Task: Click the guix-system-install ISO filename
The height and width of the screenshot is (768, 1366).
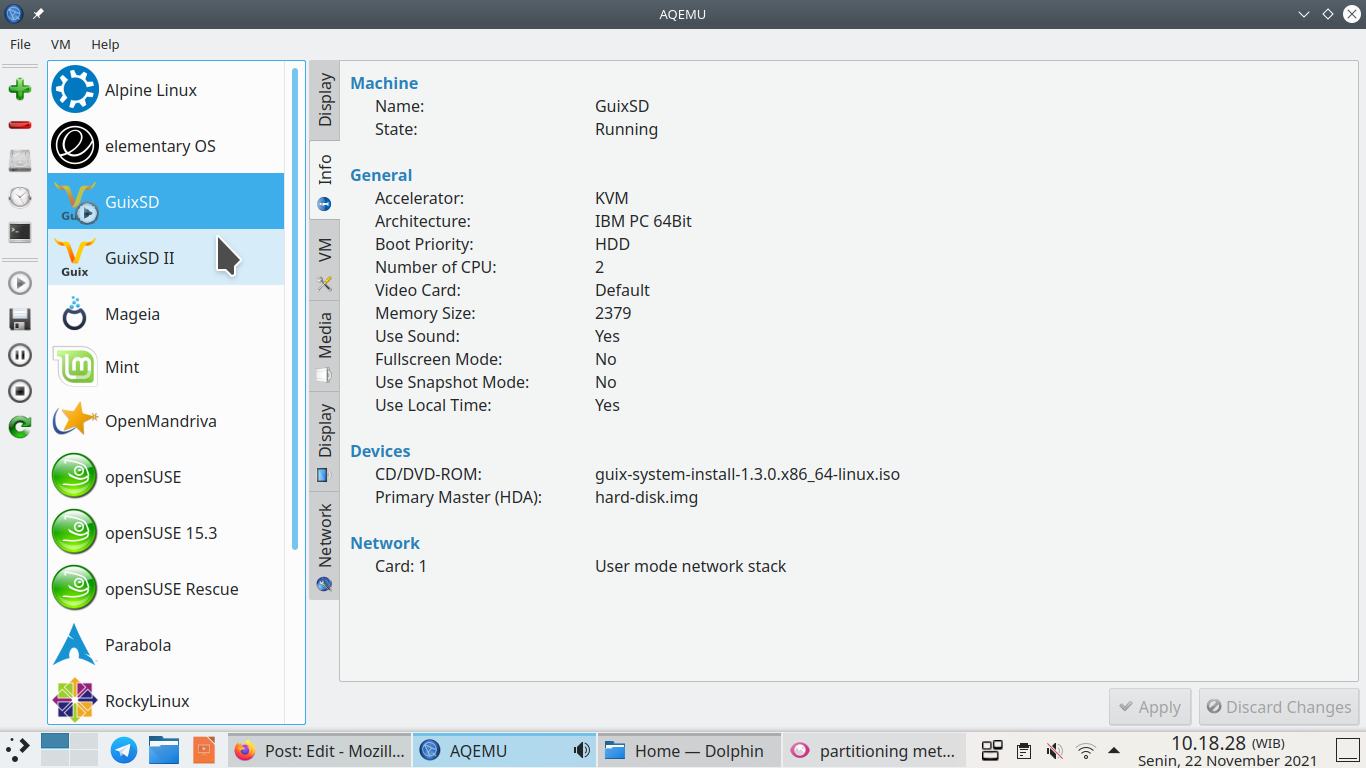Action: tap(747, 474)
